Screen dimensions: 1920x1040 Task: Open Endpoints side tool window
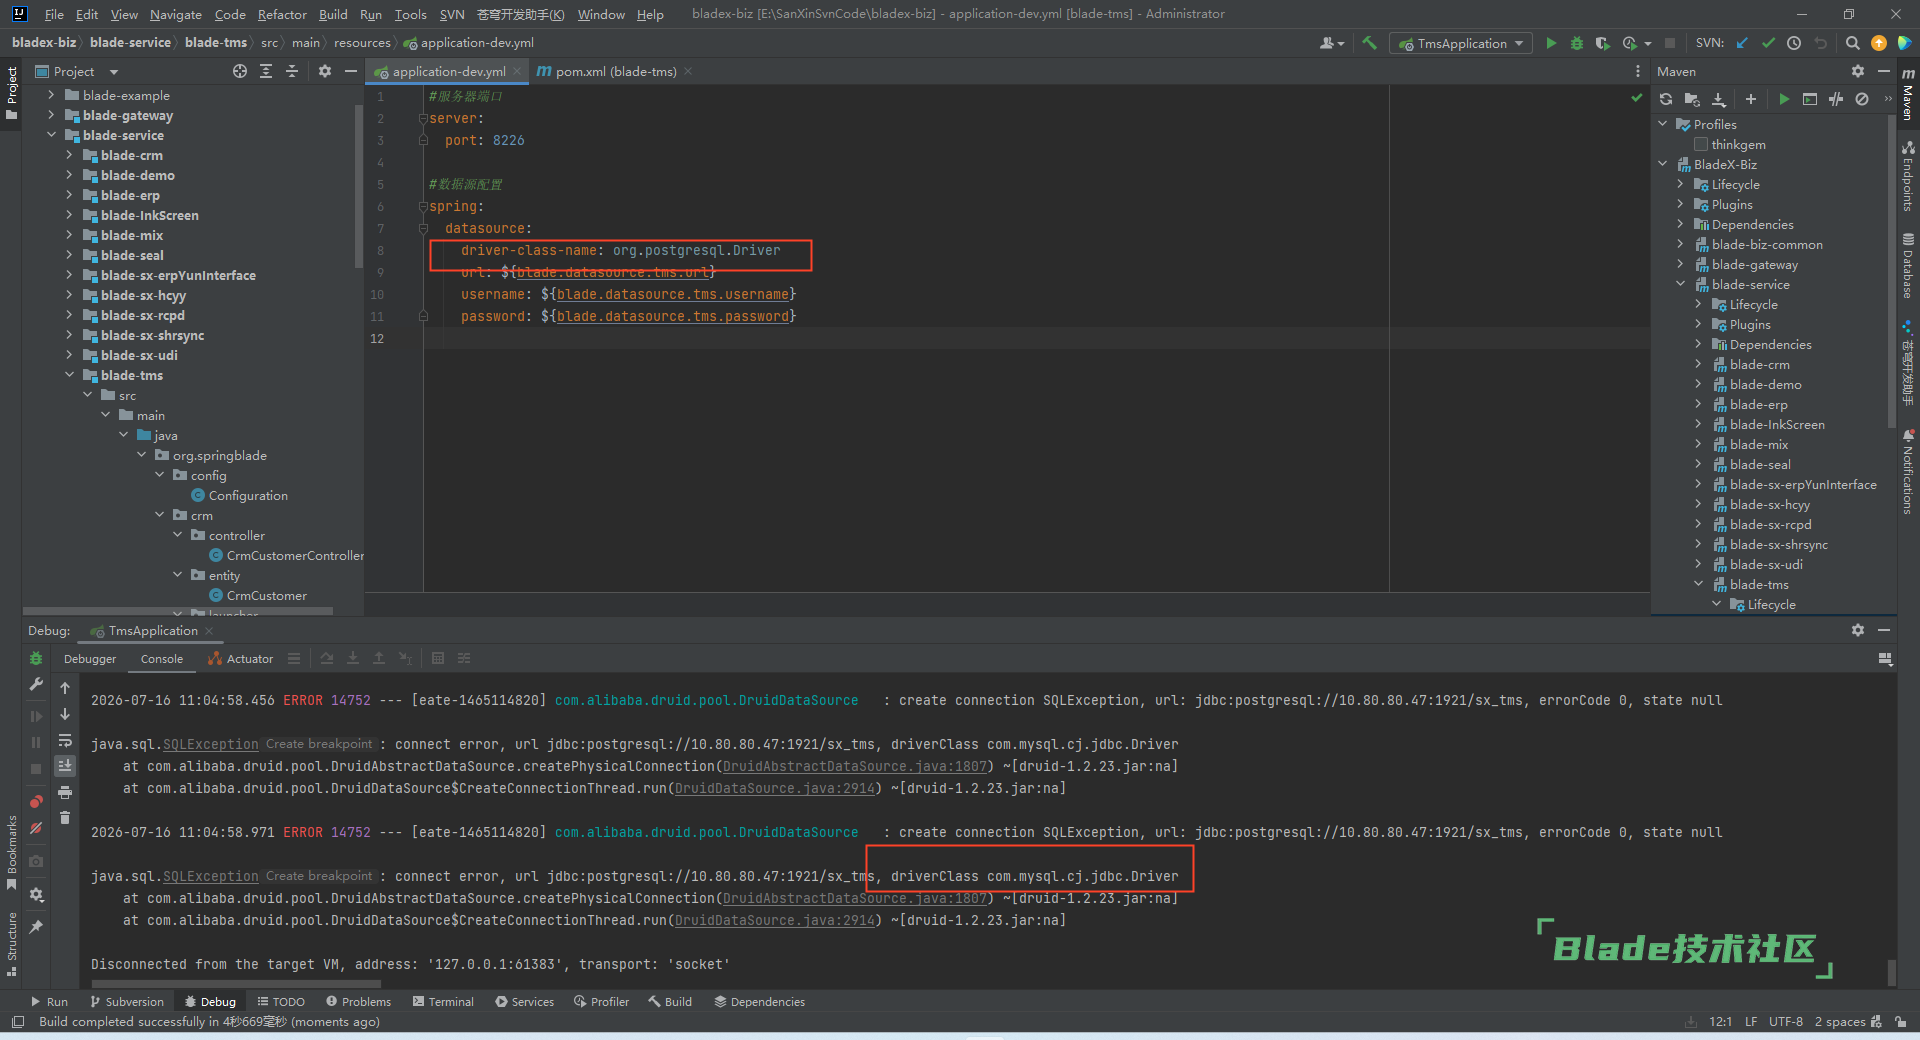click(x=1908, y=176)
